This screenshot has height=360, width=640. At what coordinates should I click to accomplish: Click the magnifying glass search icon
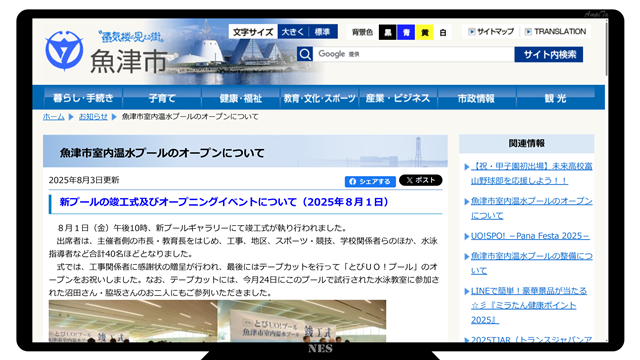[304, 54]
